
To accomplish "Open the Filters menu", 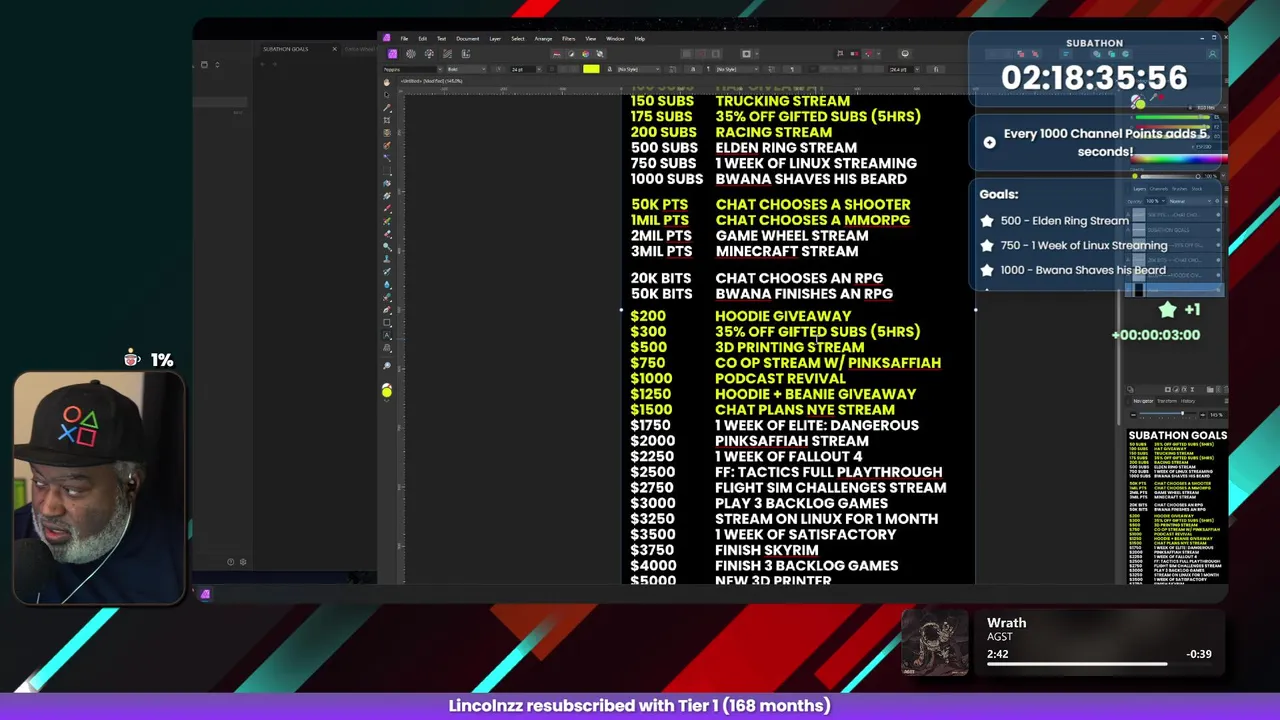I will click(568, 39).
